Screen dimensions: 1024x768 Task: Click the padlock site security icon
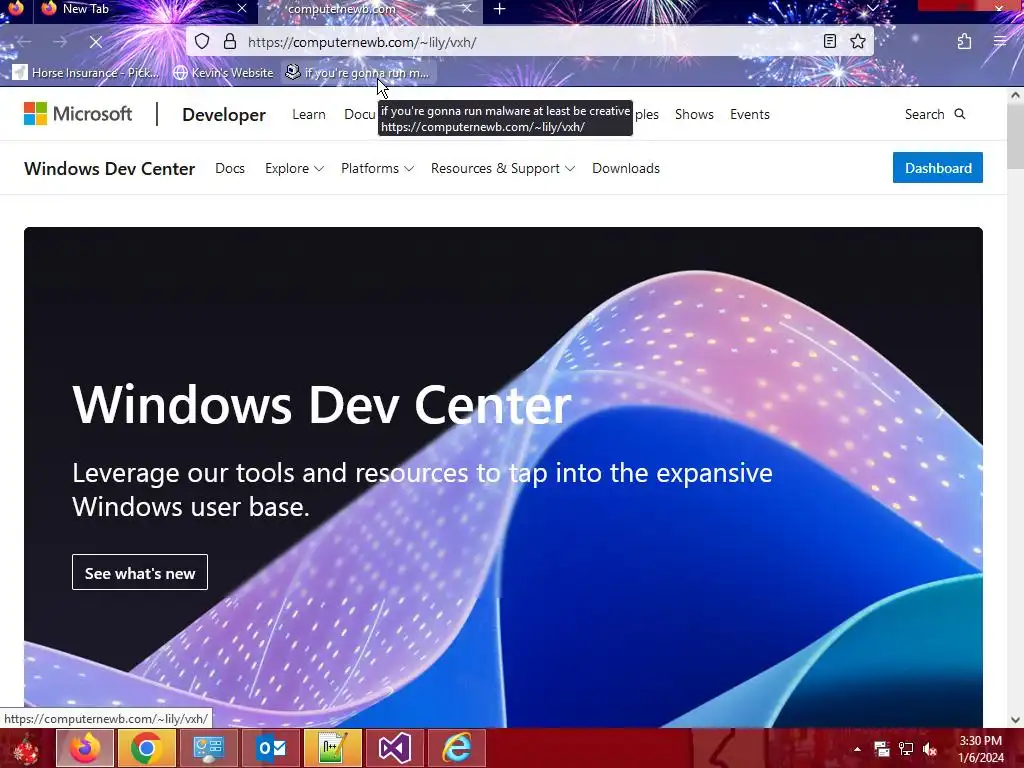tap(230, 42)
